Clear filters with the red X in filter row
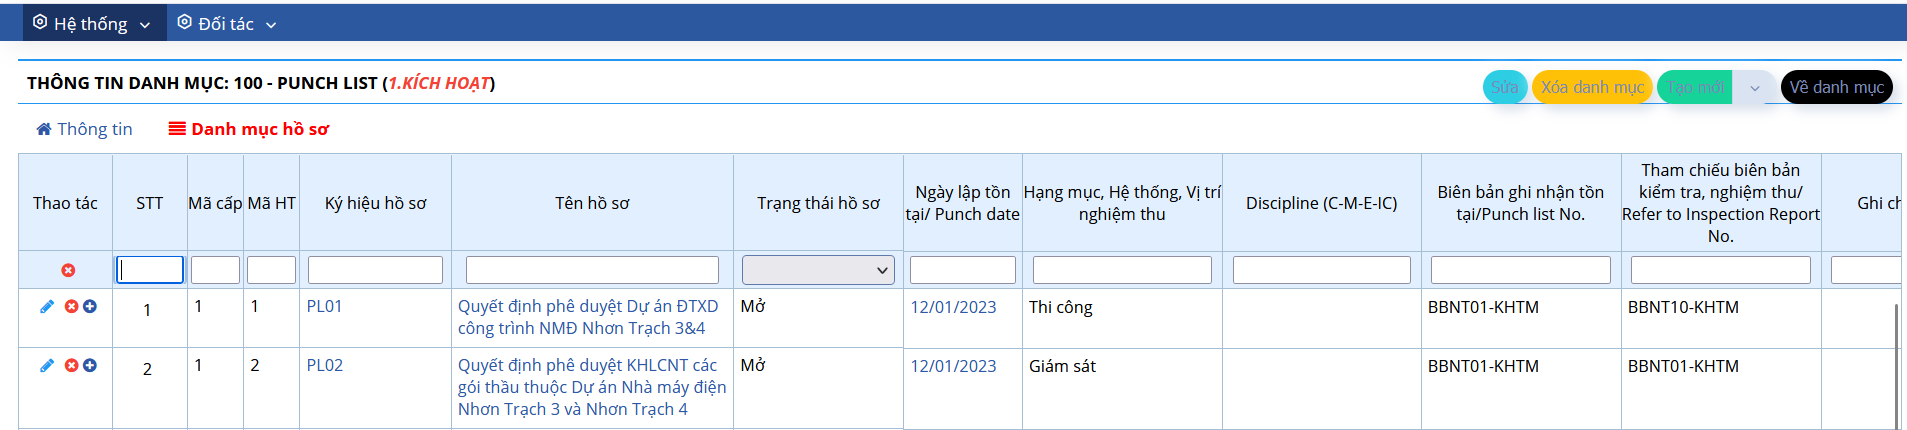 coord(68,270)
